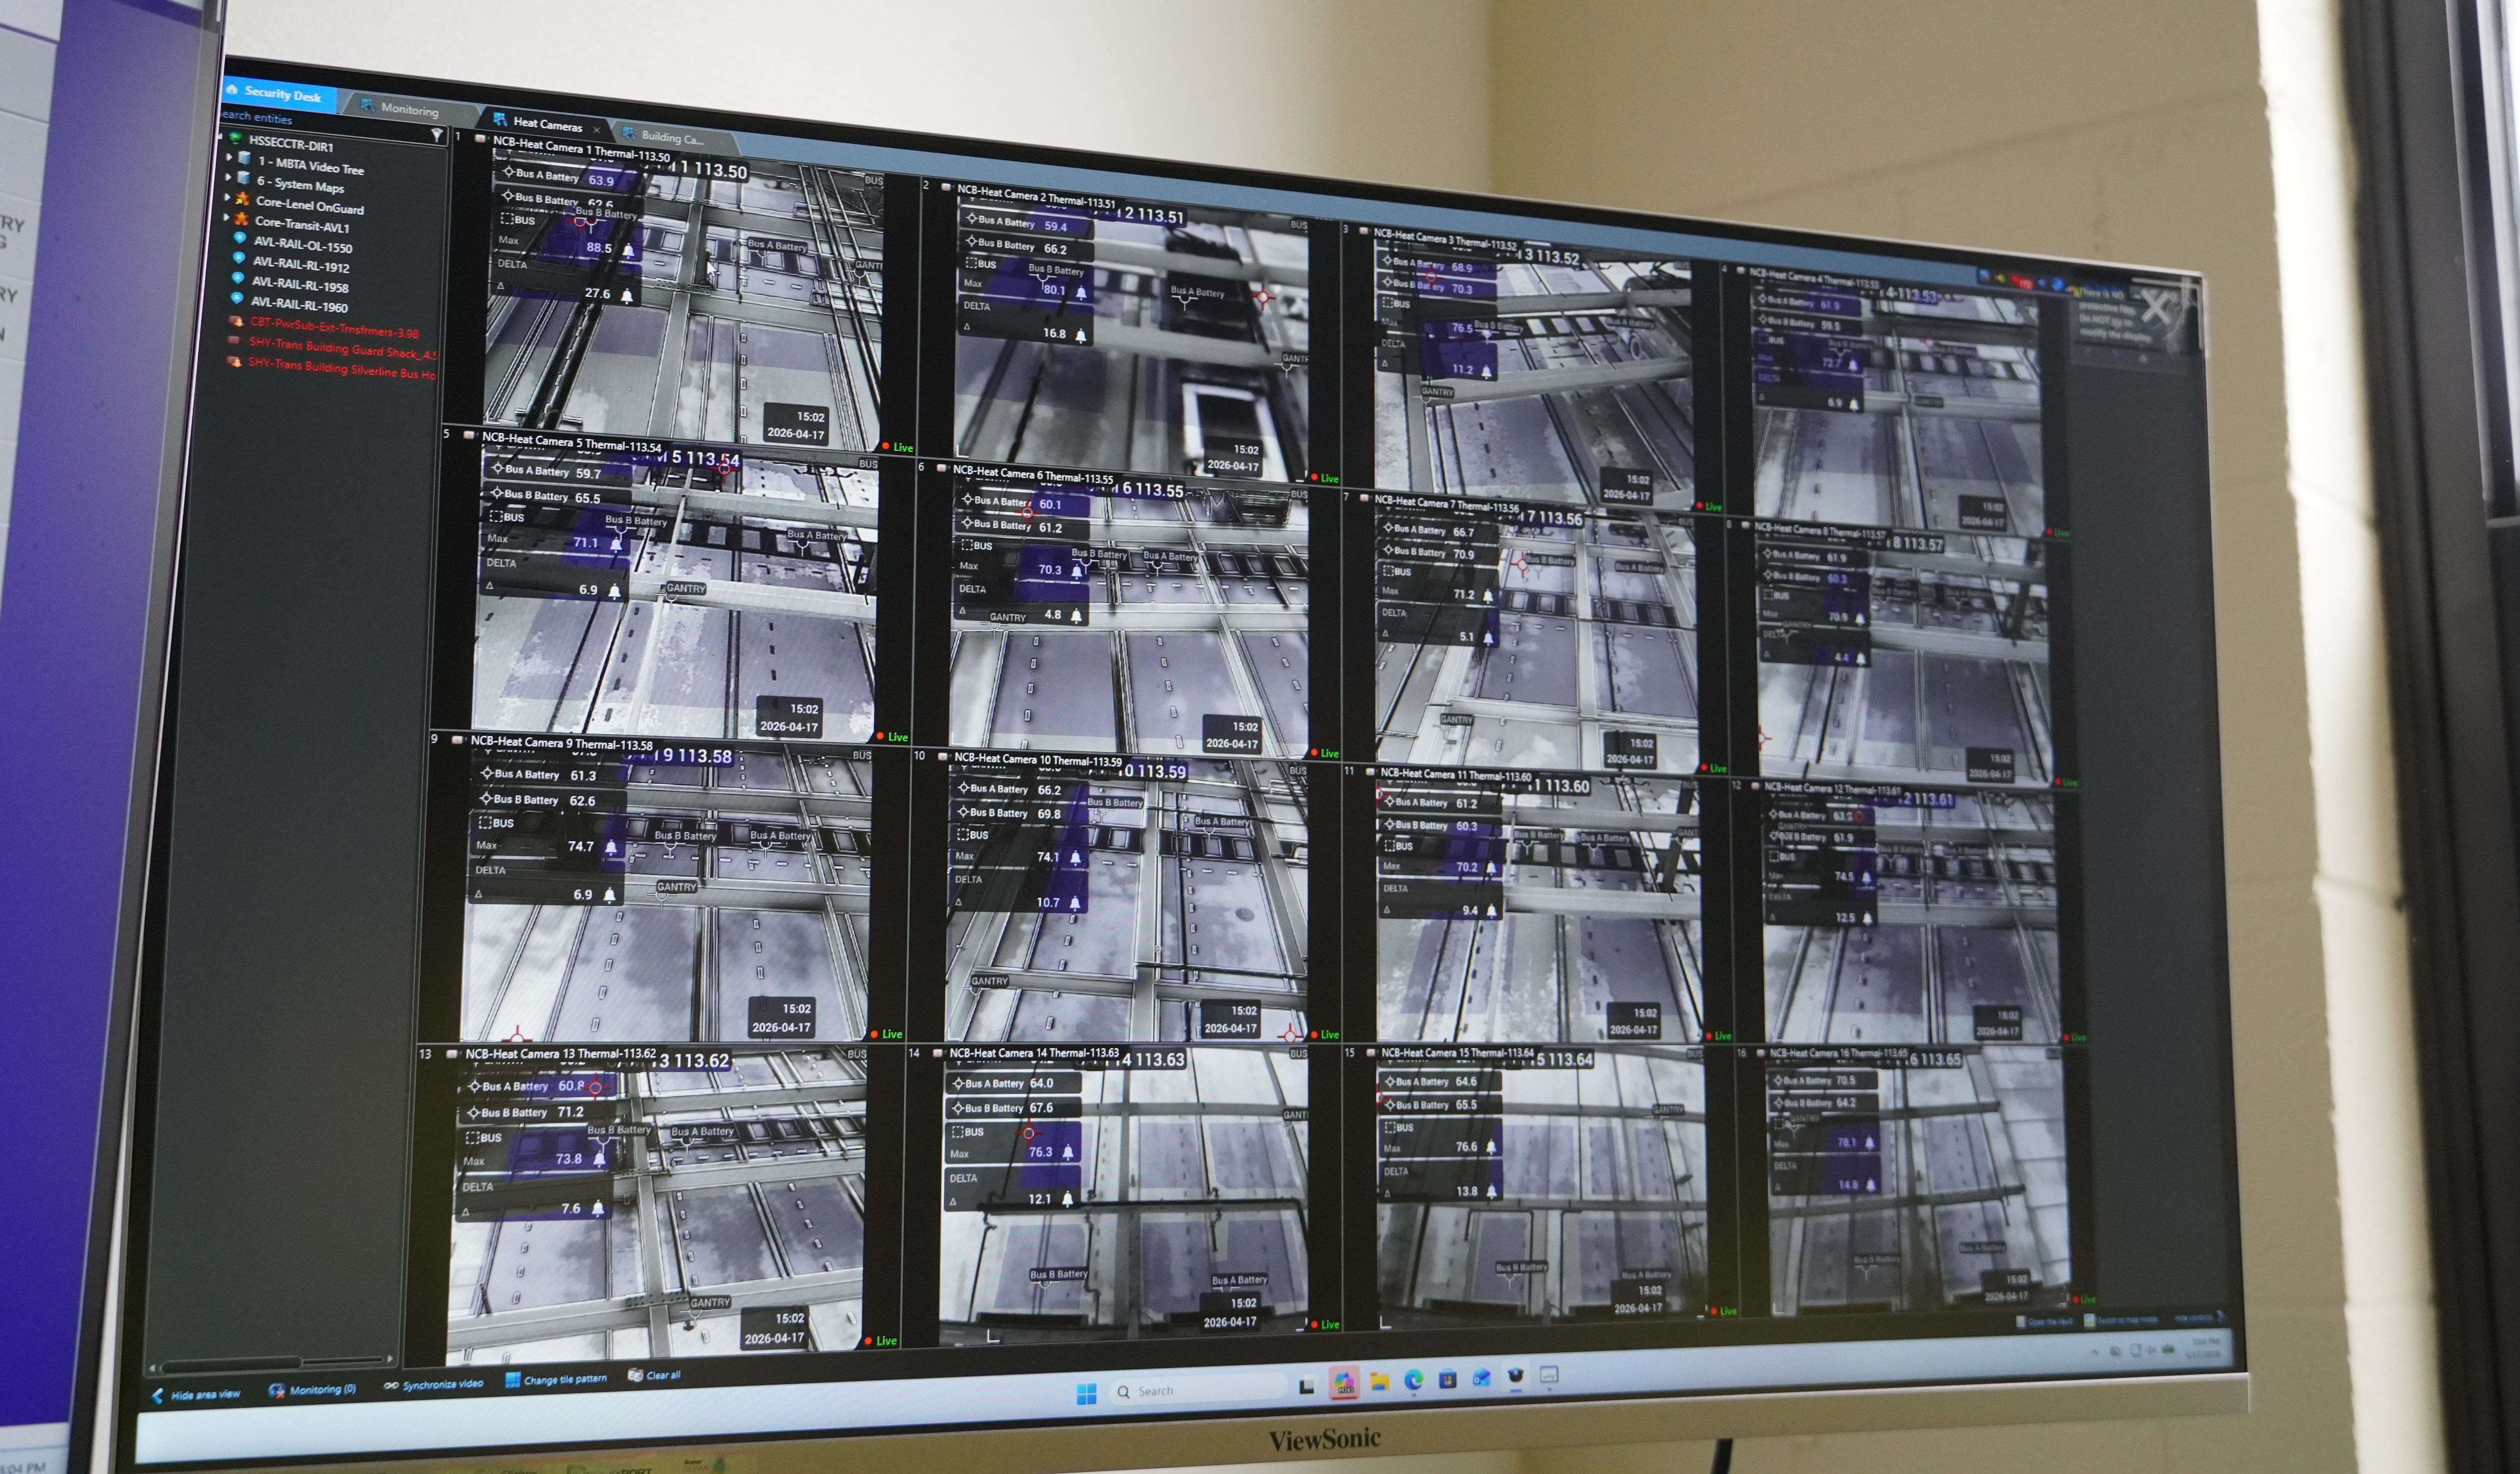The height and width of the screenshot is (1474, 2520).
Task: Click Bus A Battery spot icon in Camera 1
Action: pyautogui.click(x=509, y=172)
